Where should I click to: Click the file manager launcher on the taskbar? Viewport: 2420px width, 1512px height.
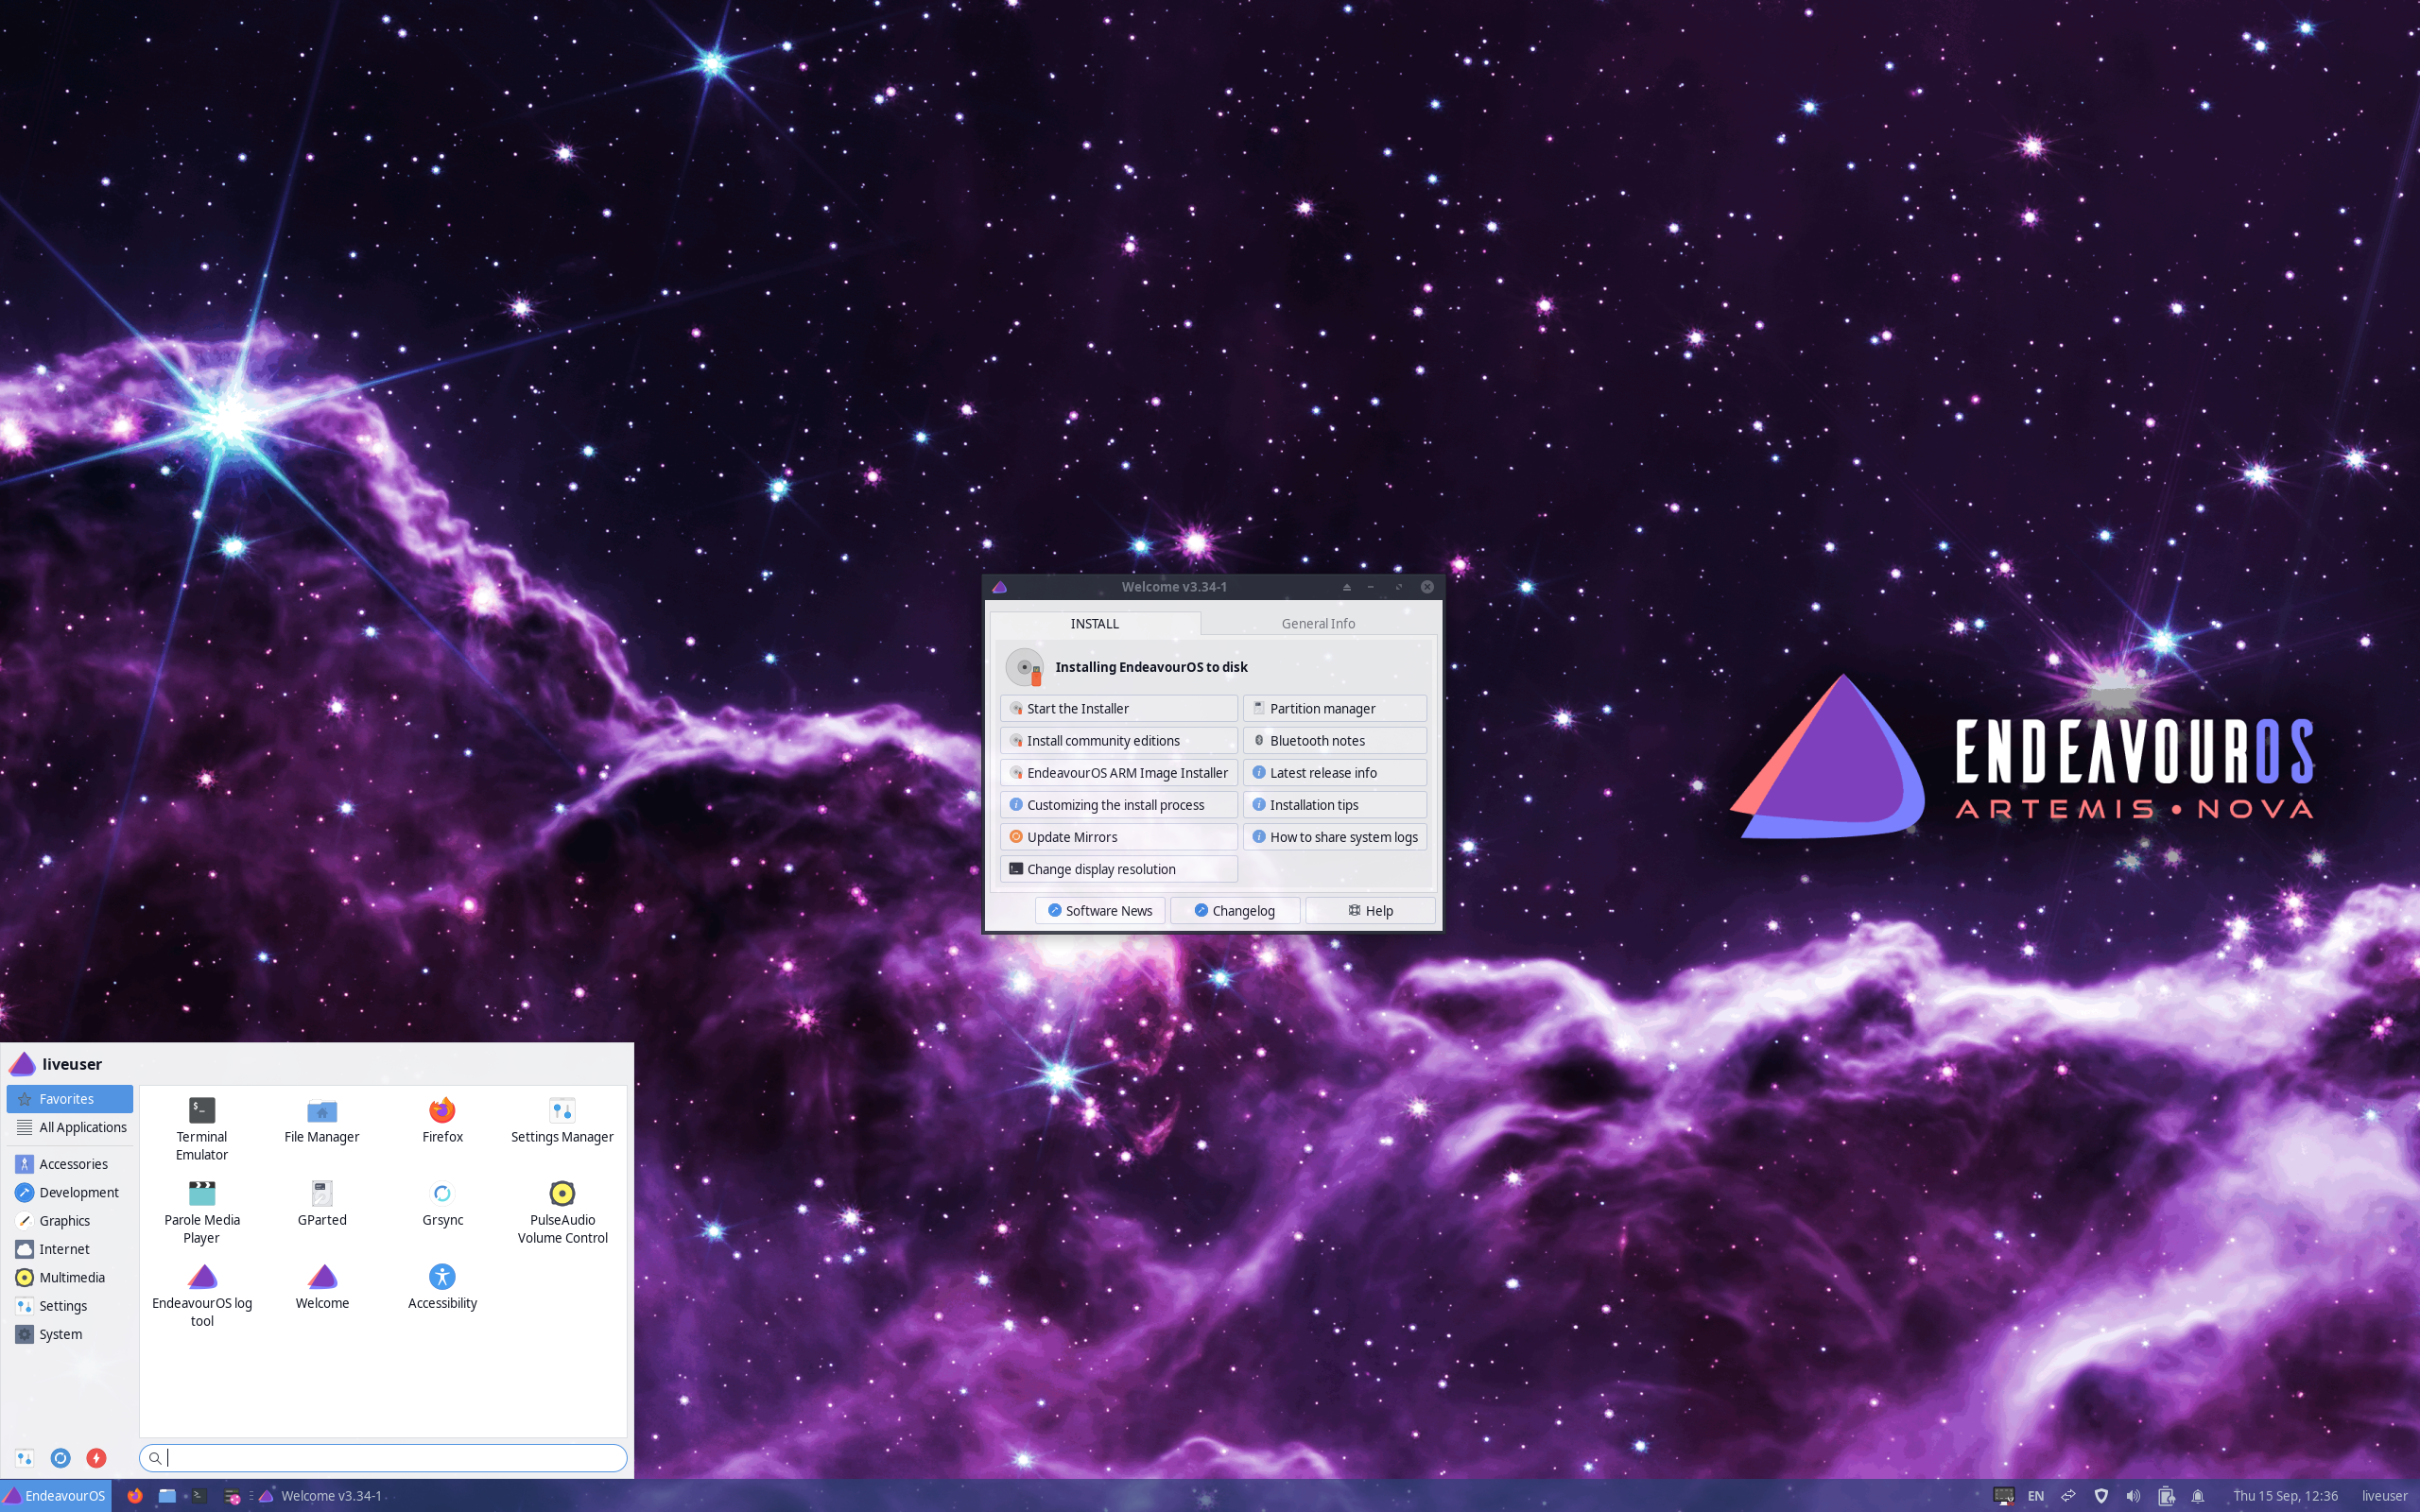167,1496
